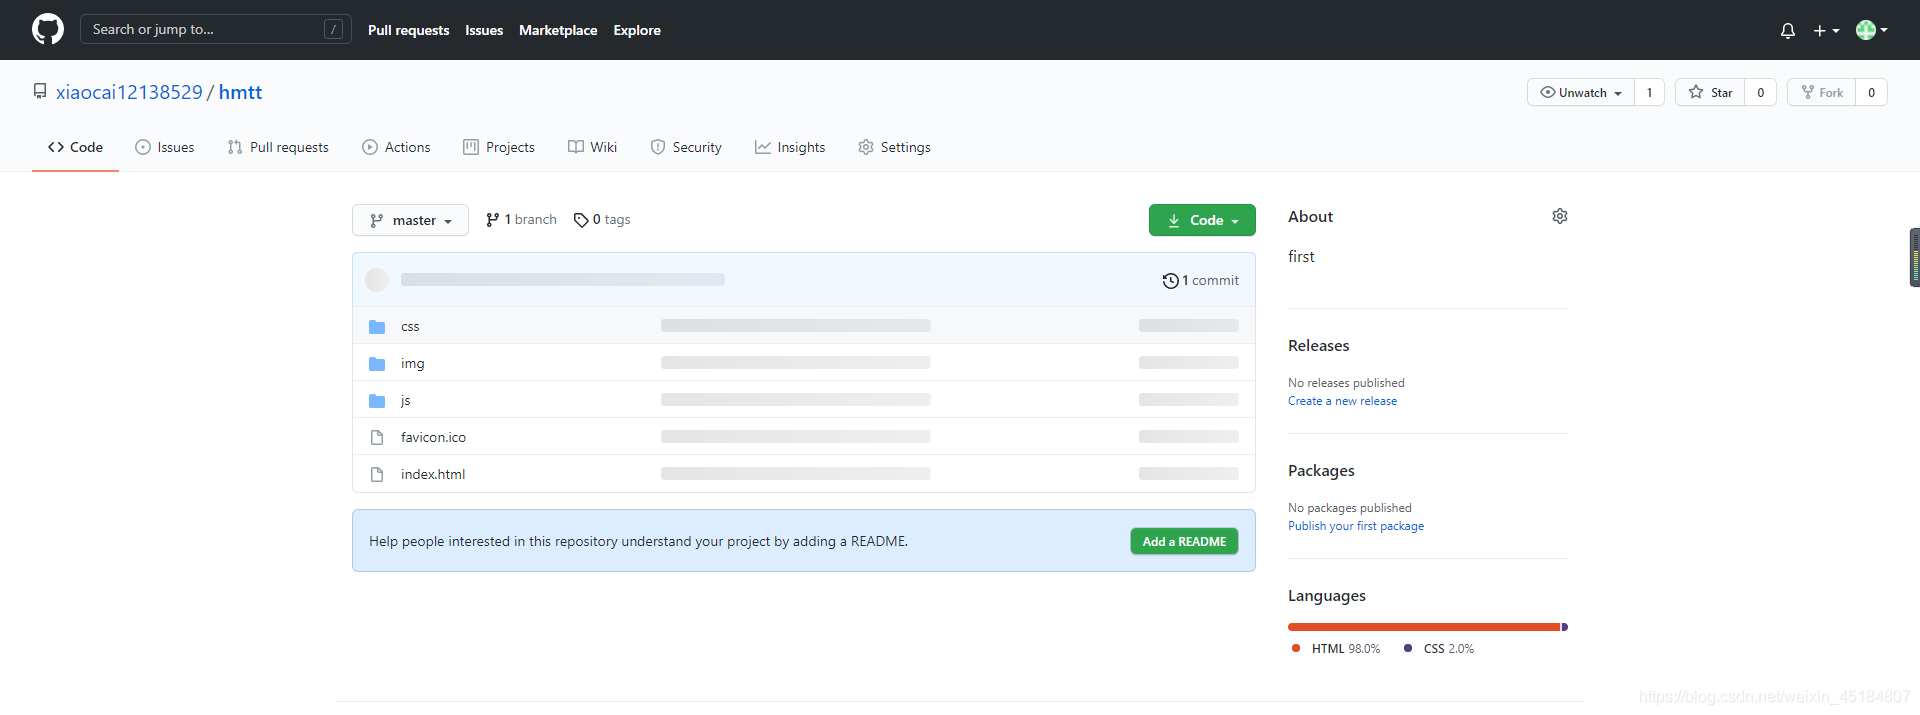
Task: Click the page scrollbar thumb
Action: point(1915,258)
